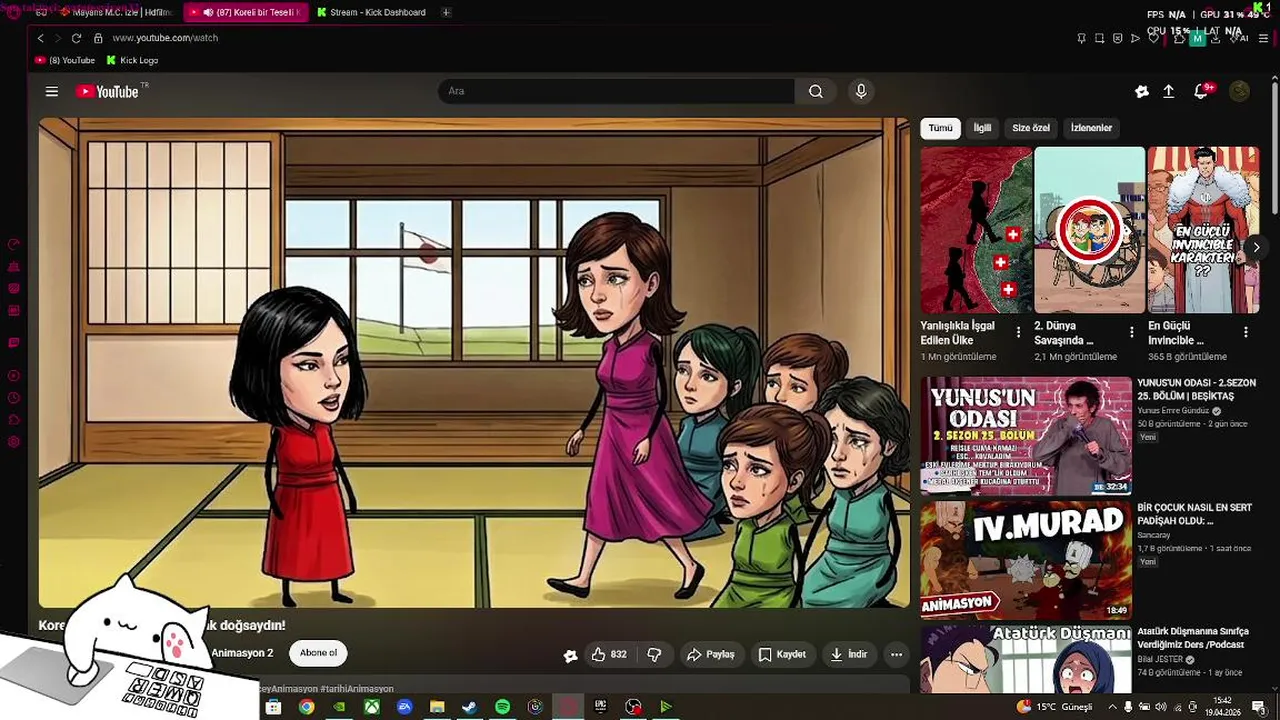The width and height of the screenshot is (1280, 720).
Task: Click the search magnifier button
Action: (816, 91)
